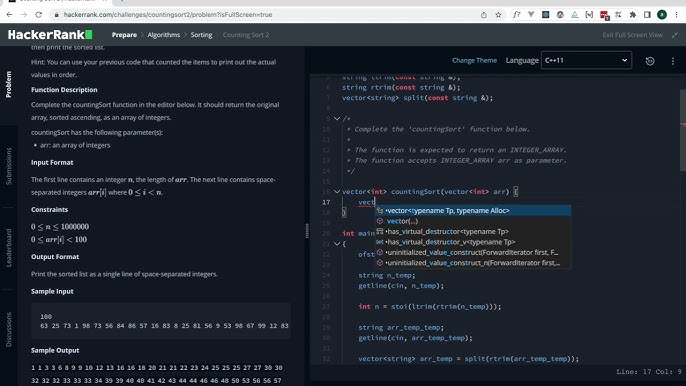The image size is (686, 386).
Task: Go back with the browser back arrow
Action: coord(10,14)
